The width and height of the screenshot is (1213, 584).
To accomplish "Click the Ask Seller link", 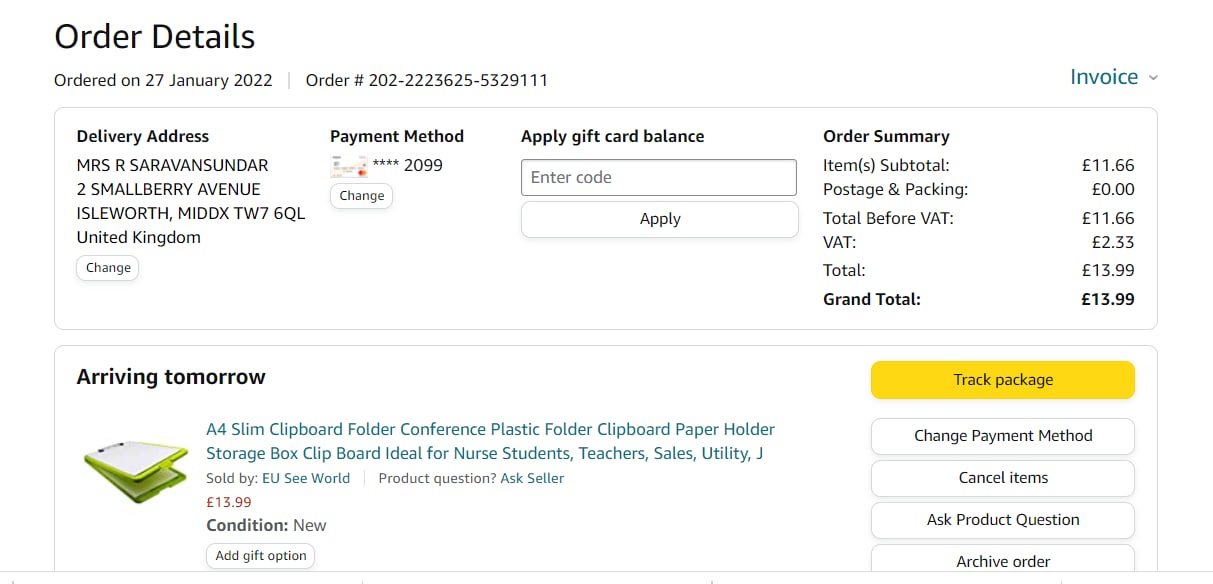I will tap(532, 479).
